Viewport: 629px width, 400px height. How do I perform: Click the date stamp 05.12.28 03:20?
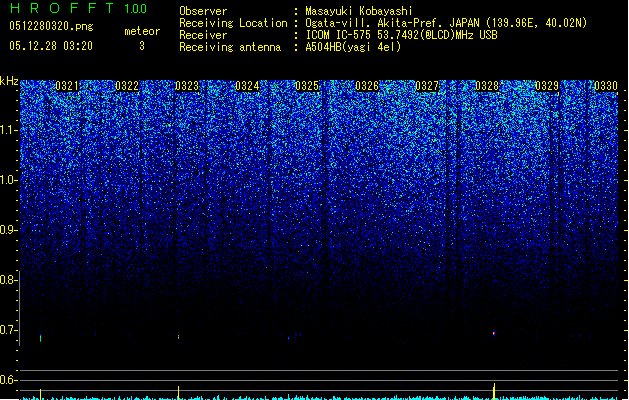pos(51,46)
